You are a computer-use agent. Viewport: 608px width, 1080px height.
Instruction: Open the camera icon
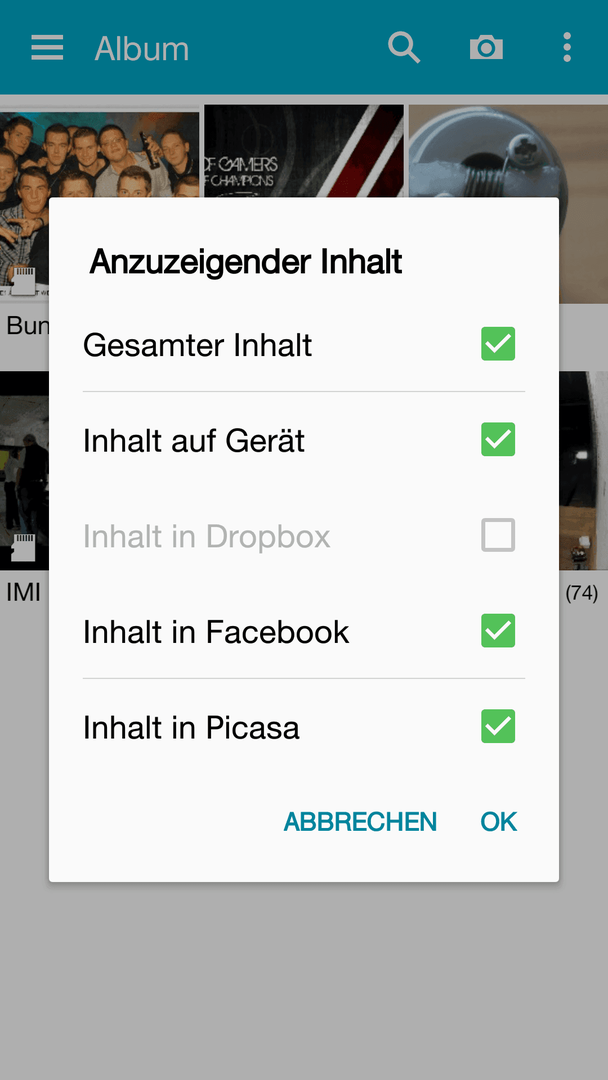click(x=486, y=48)
